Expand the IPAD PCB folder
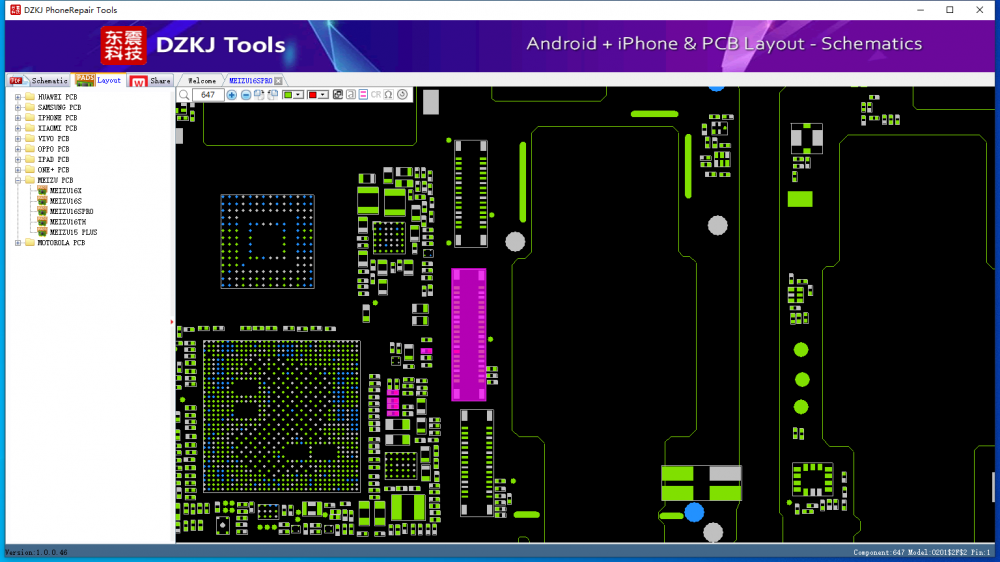Image resolution: width=1000 pixels, height=562 pixels. pos(18,159)
